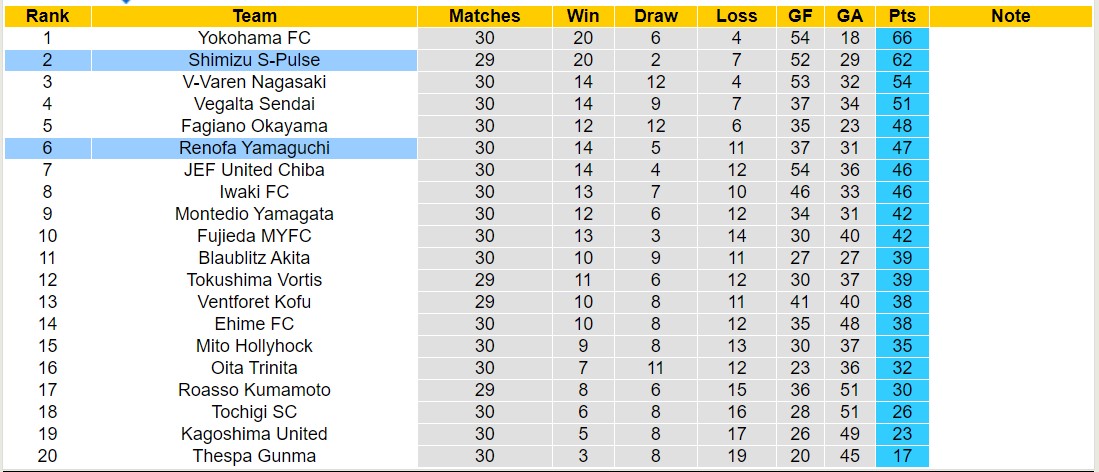Open JEF United Chiba entry
The height and width of the screenshot is (472, 1099).
point(254,170)
